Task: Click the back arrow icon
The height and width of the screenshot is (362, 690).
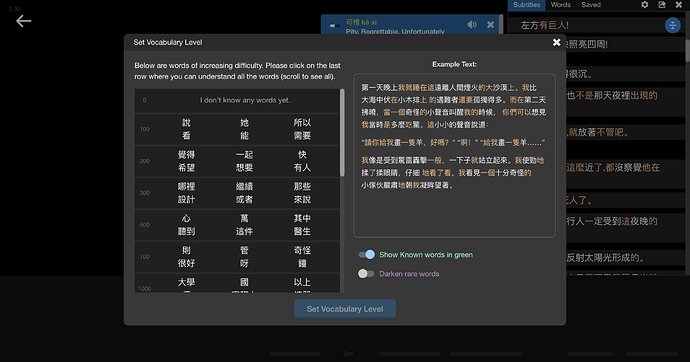Action: 23,21
